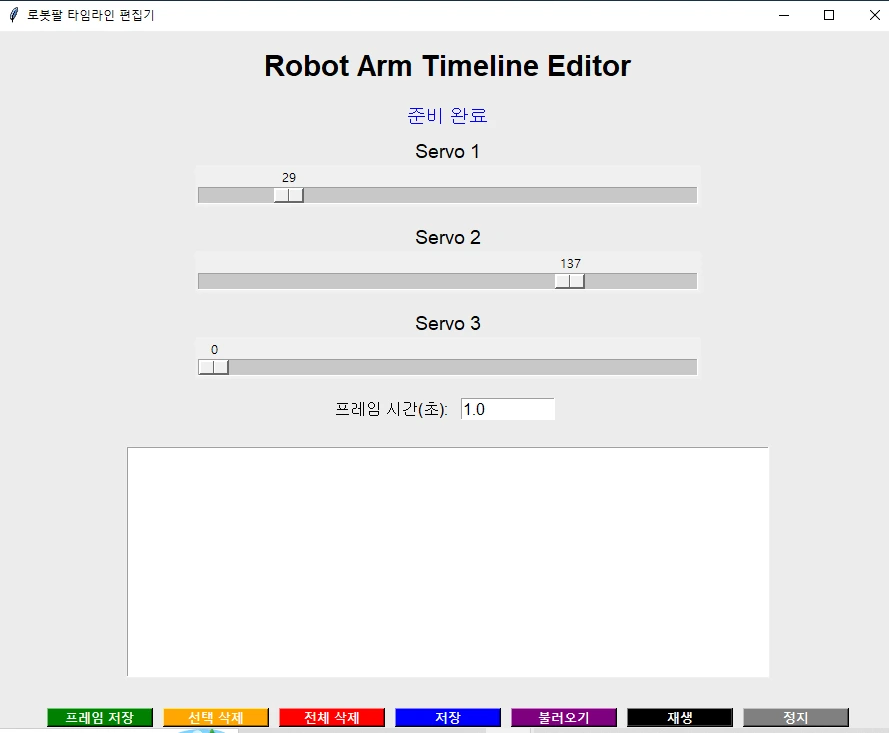Click the Servo 1 track right of handle
Screen dimensions: 889x733
[x=499, y=195]
